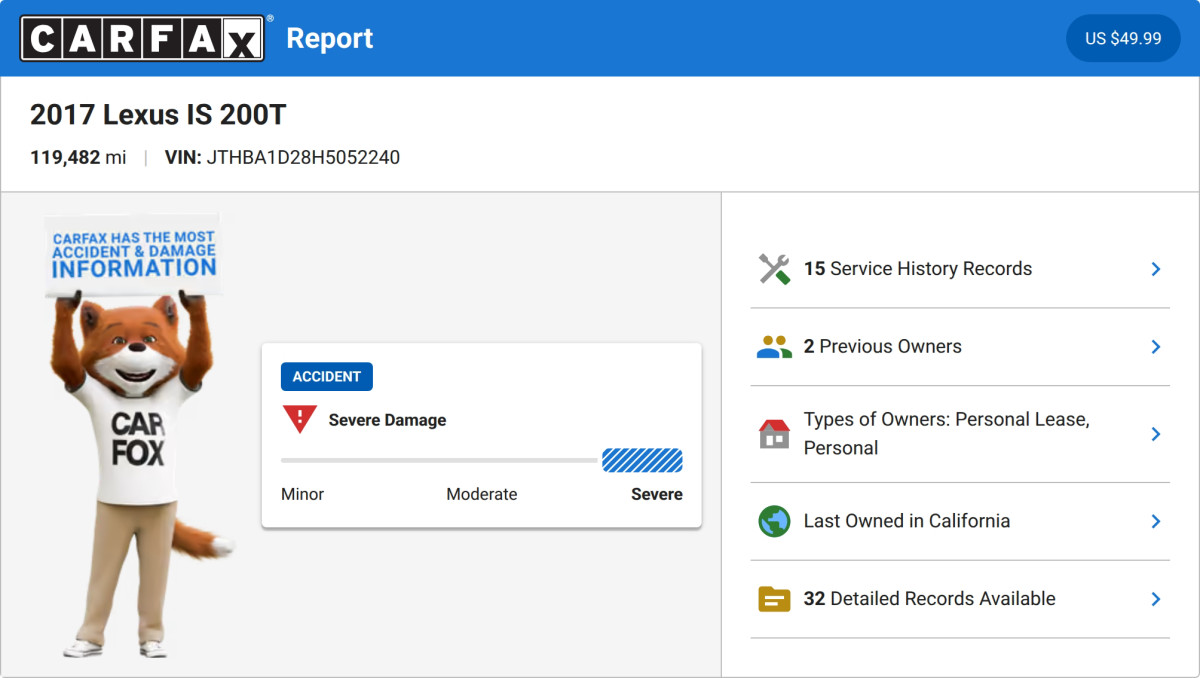
Task: Click the two-people previous owners icon
Action: click(x=774, y=347)
